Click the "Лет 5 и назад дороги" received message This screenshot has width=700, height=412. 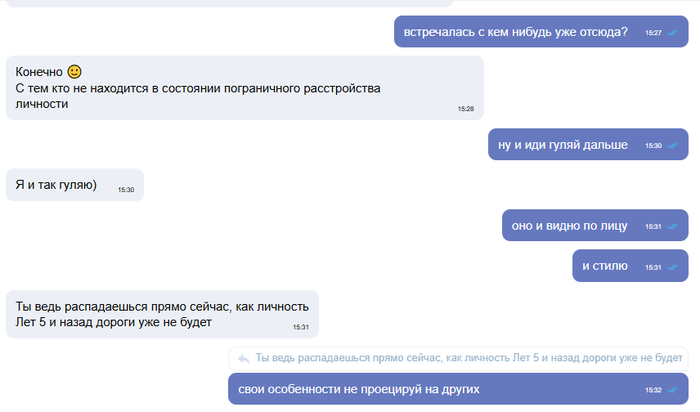[115, 323]
